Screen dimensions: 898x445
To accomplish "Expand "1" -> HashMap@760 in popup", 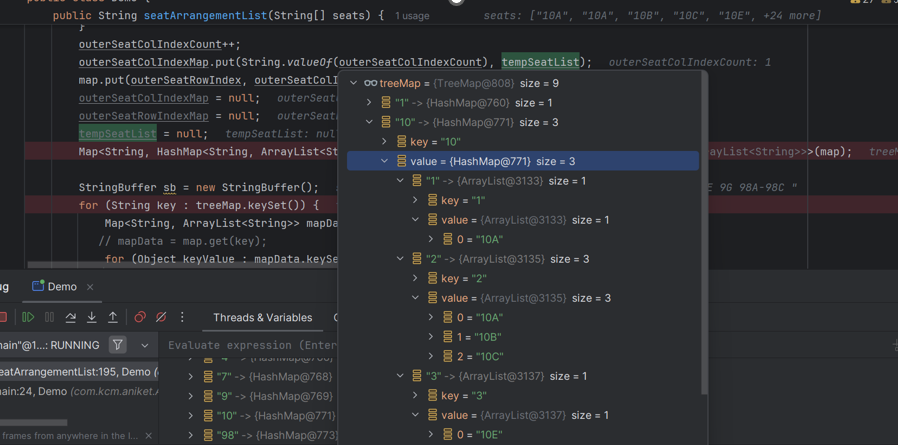I will (x=369, y=103).
